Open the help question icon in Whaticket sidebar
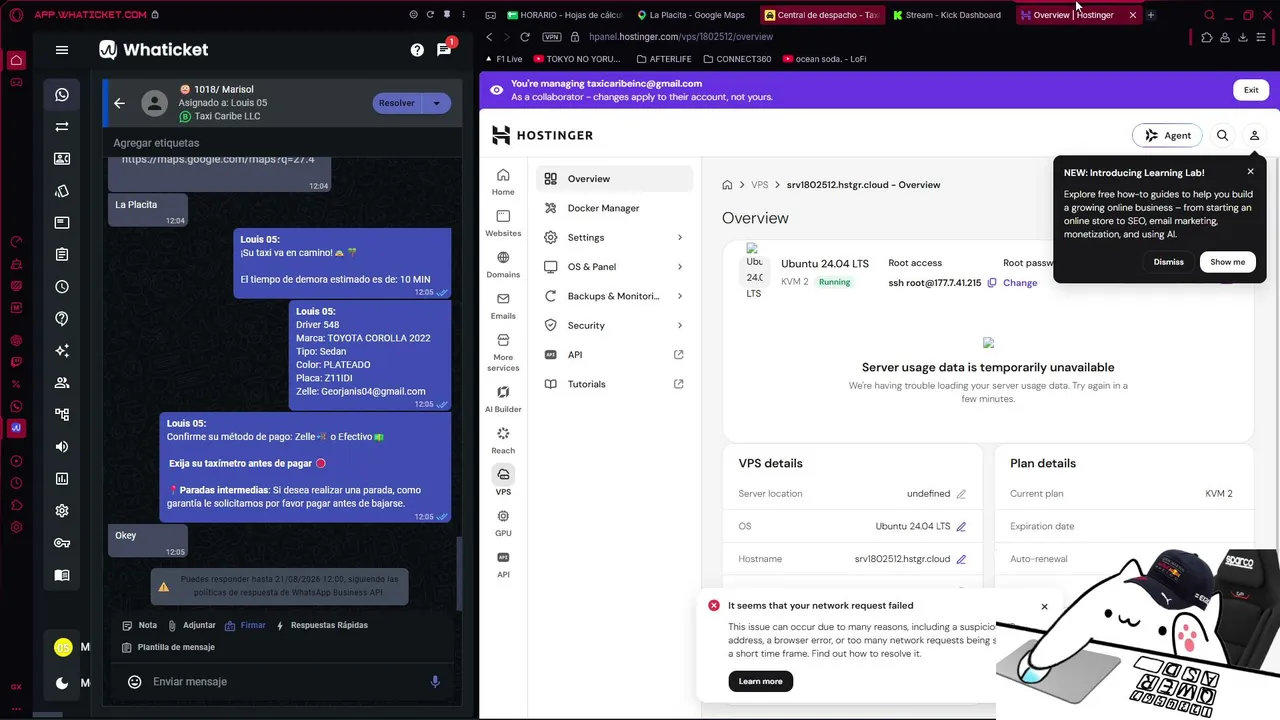Viewport: 1280px width, 720px height. pos(62,319)
